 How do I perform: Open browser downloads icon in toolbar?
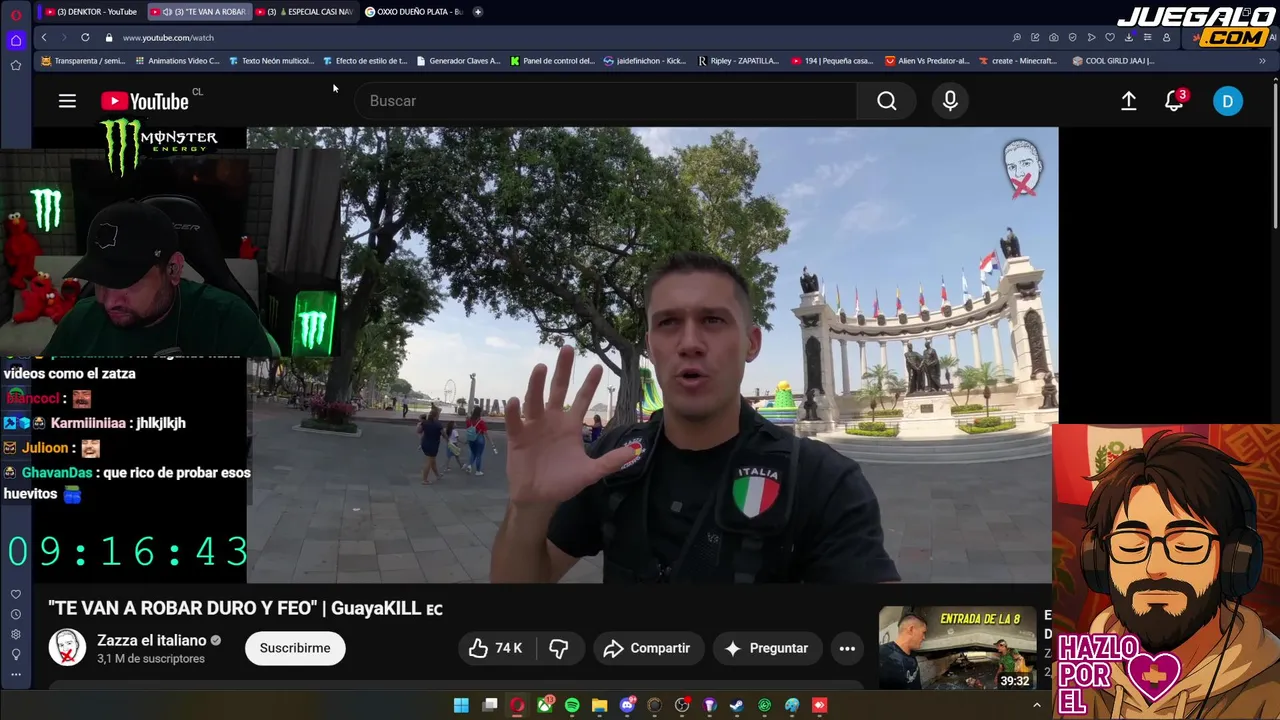[x=1129, y=37]
